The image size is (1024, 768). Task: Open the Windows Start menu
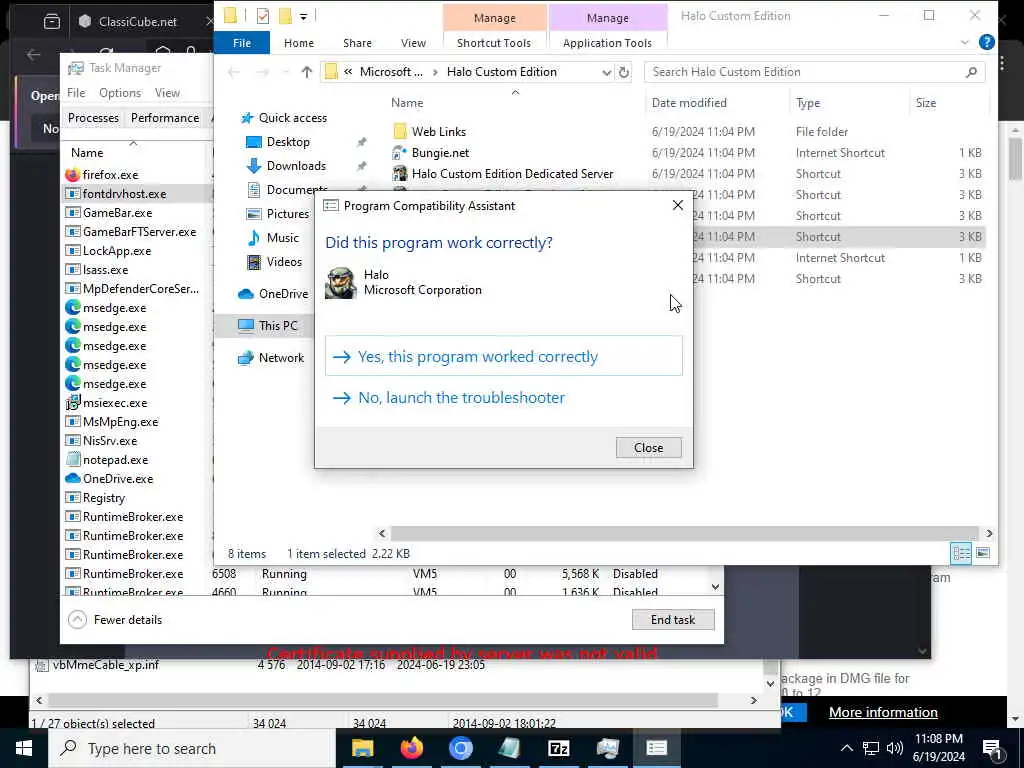24,748
